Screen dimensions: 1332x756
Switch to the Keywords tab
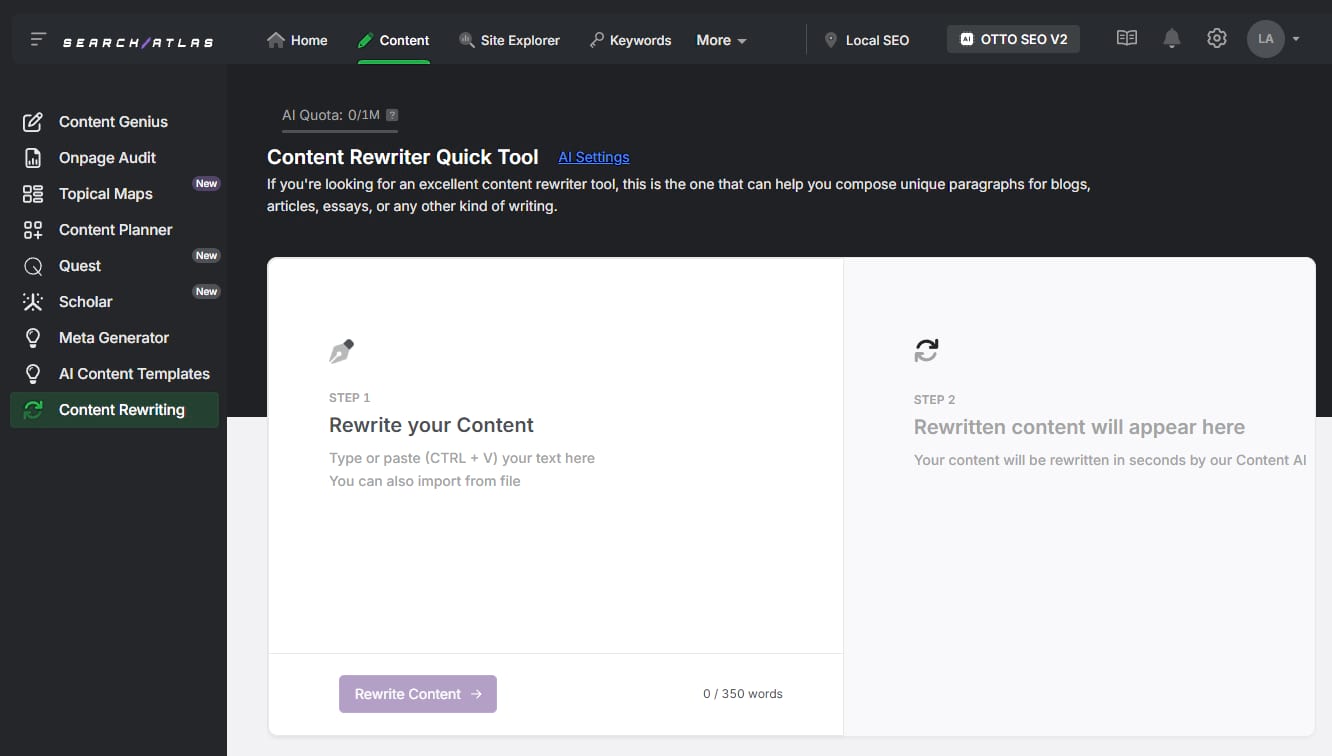(630, 40)
